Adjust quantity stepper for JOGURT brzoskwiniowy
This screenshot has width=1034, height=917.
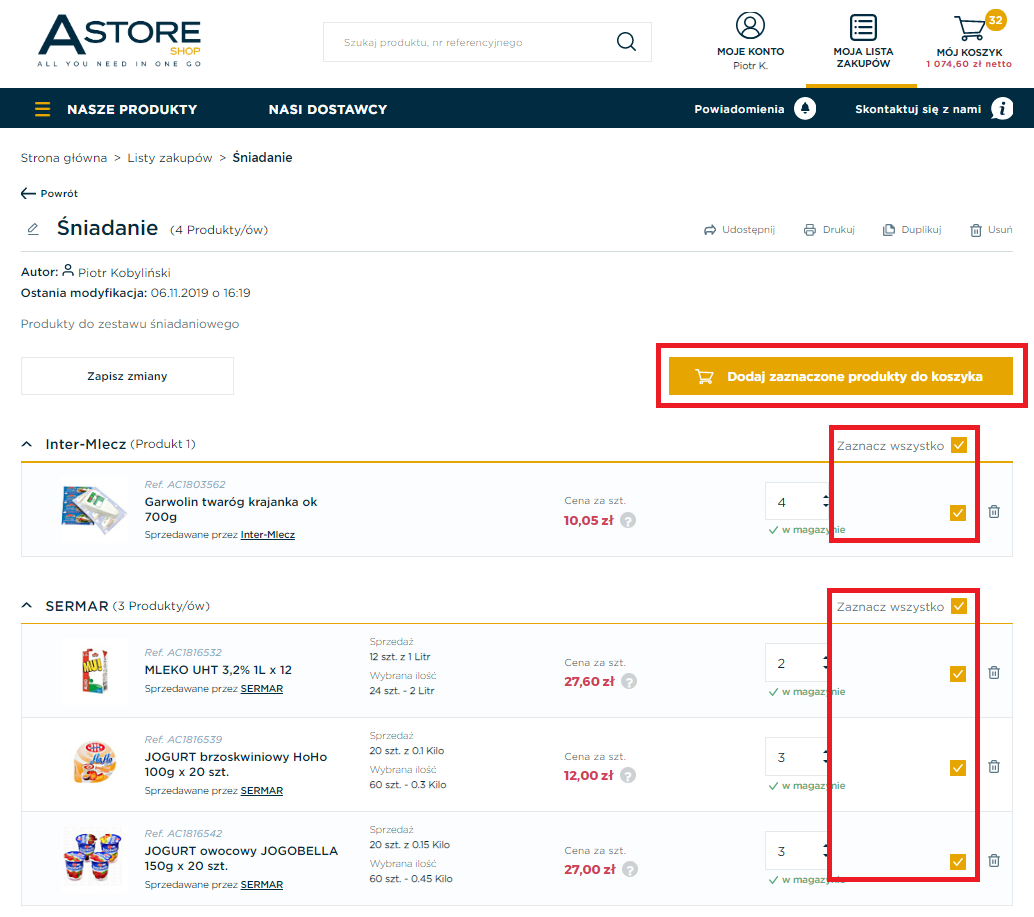(825, 757)
